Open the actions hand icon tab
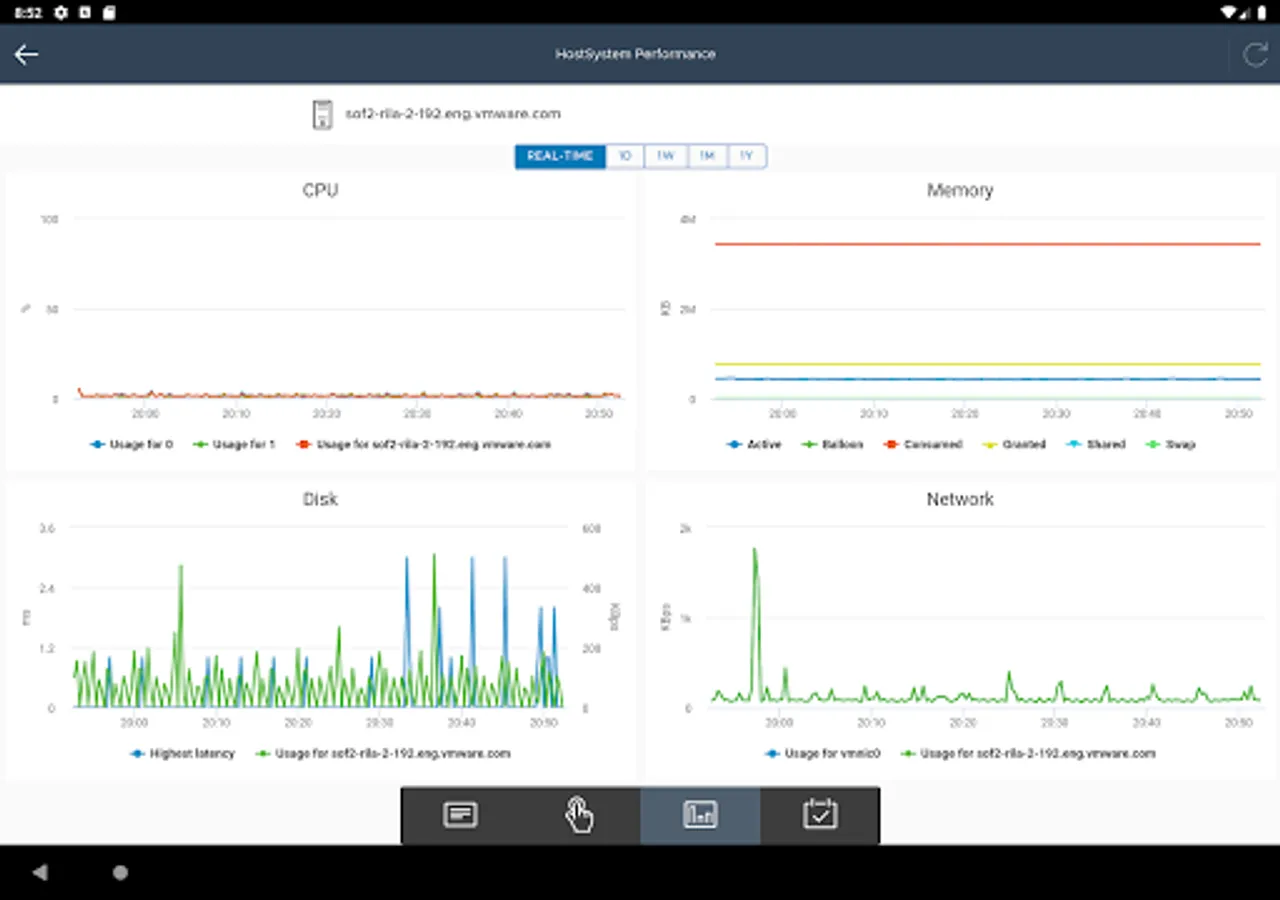 580,815
